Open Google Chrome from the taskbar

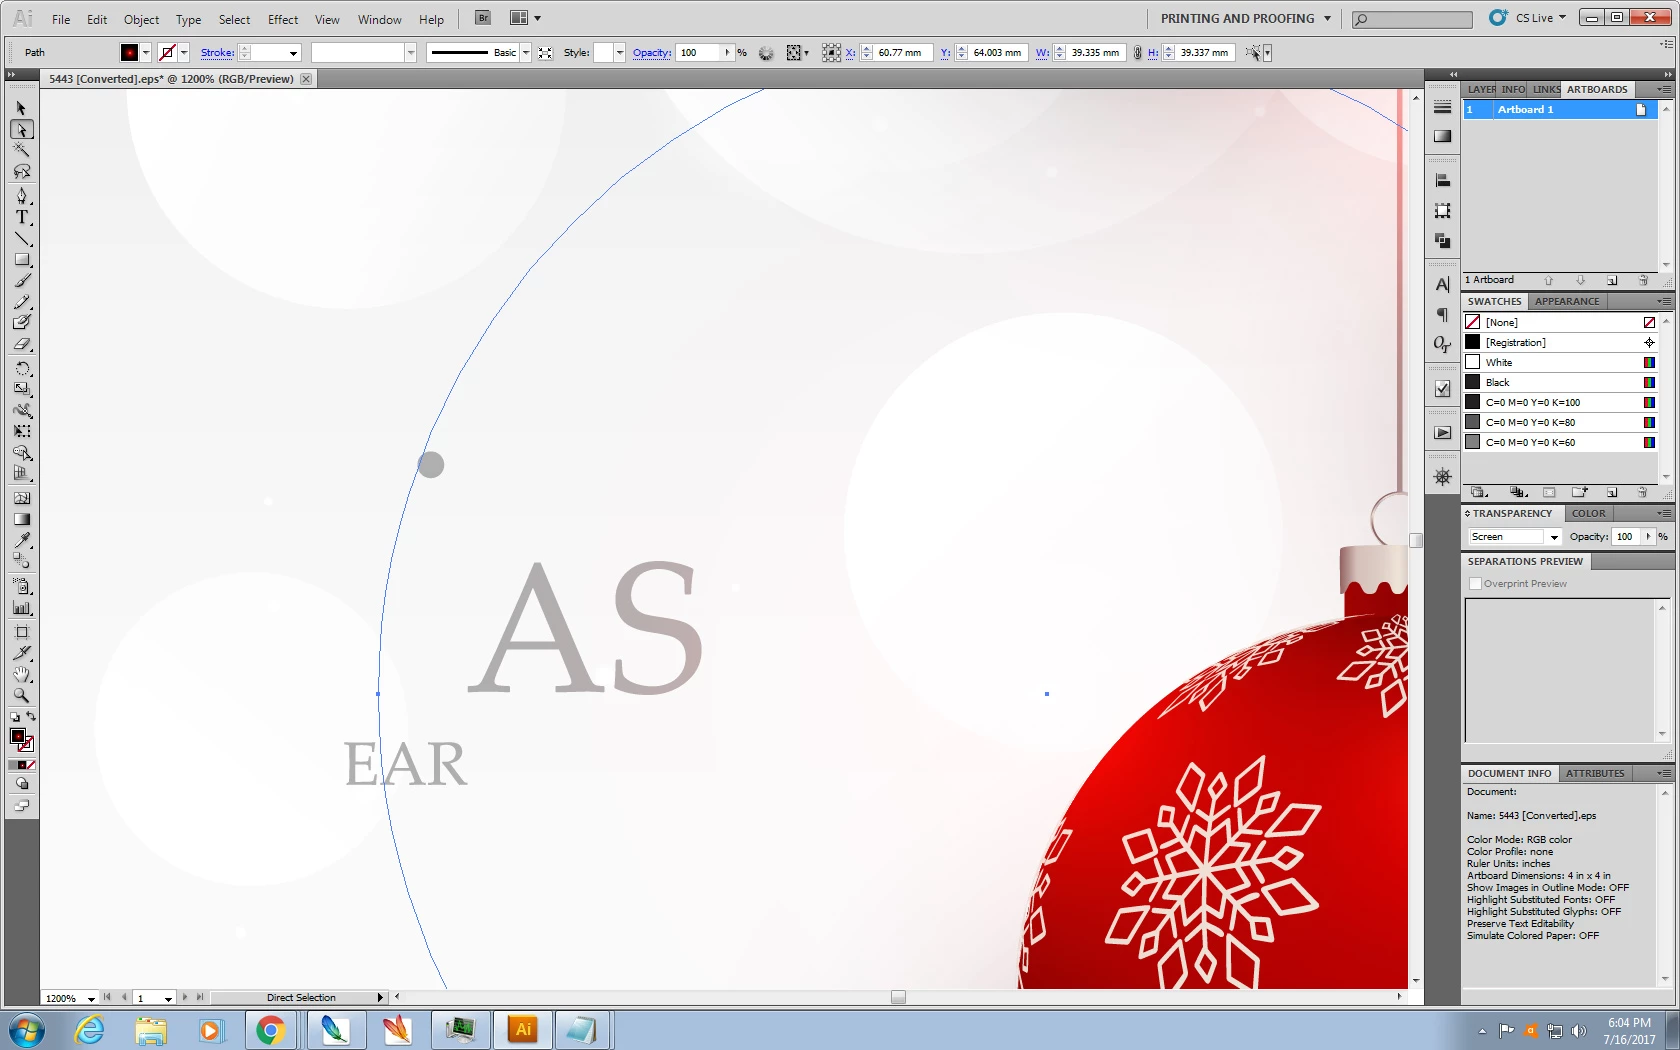(x=270, y=1030)
